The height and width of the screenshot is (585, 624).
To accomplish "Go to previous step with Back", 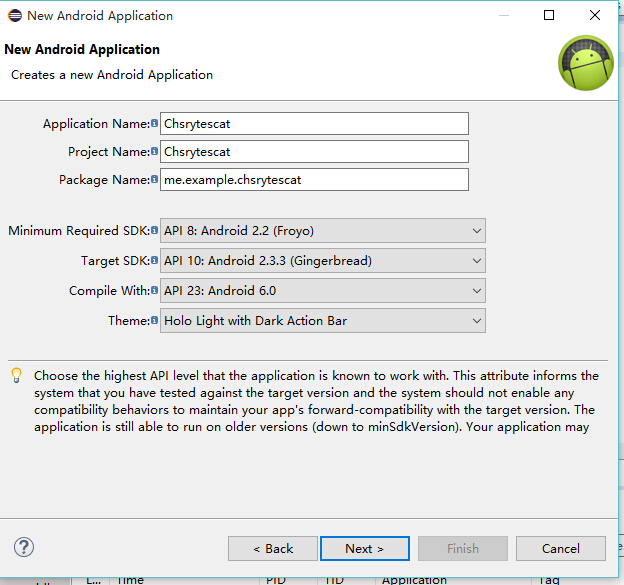I will (x=273, y=548).
